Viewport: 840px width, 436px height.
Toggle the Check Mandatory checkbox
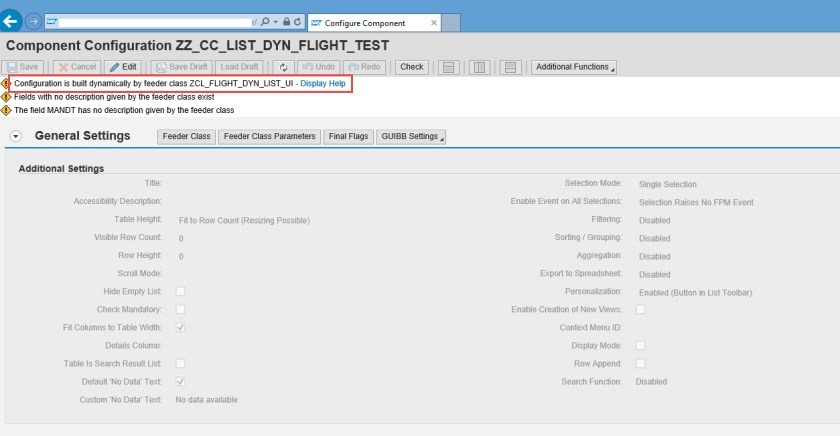tap(181, 310)
